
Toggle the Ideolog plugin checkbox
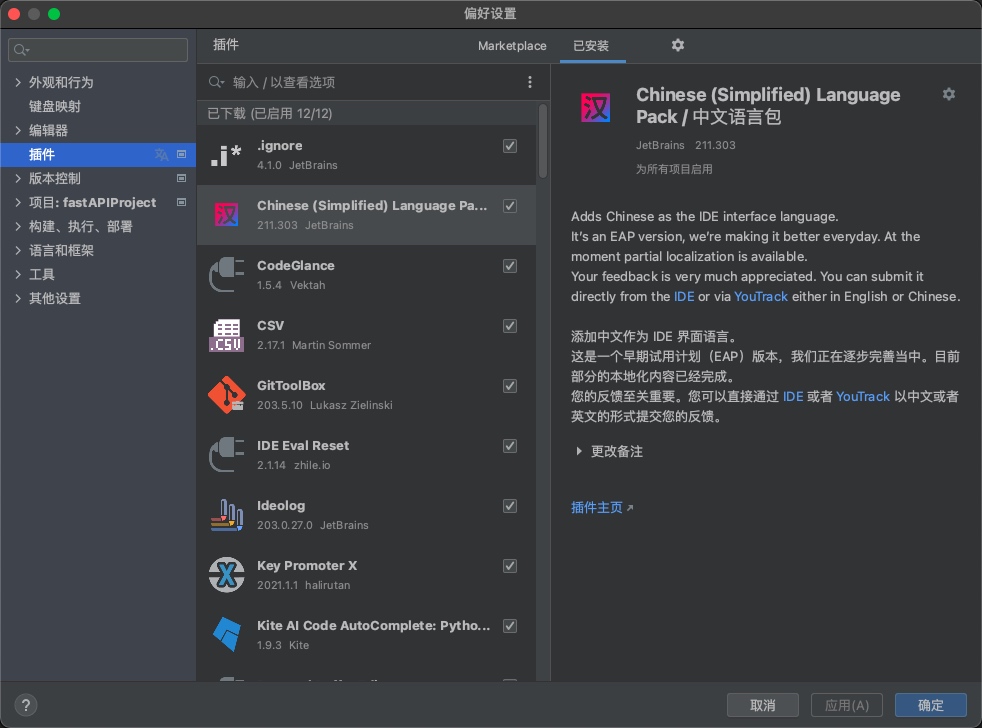[x=510, y=506]
